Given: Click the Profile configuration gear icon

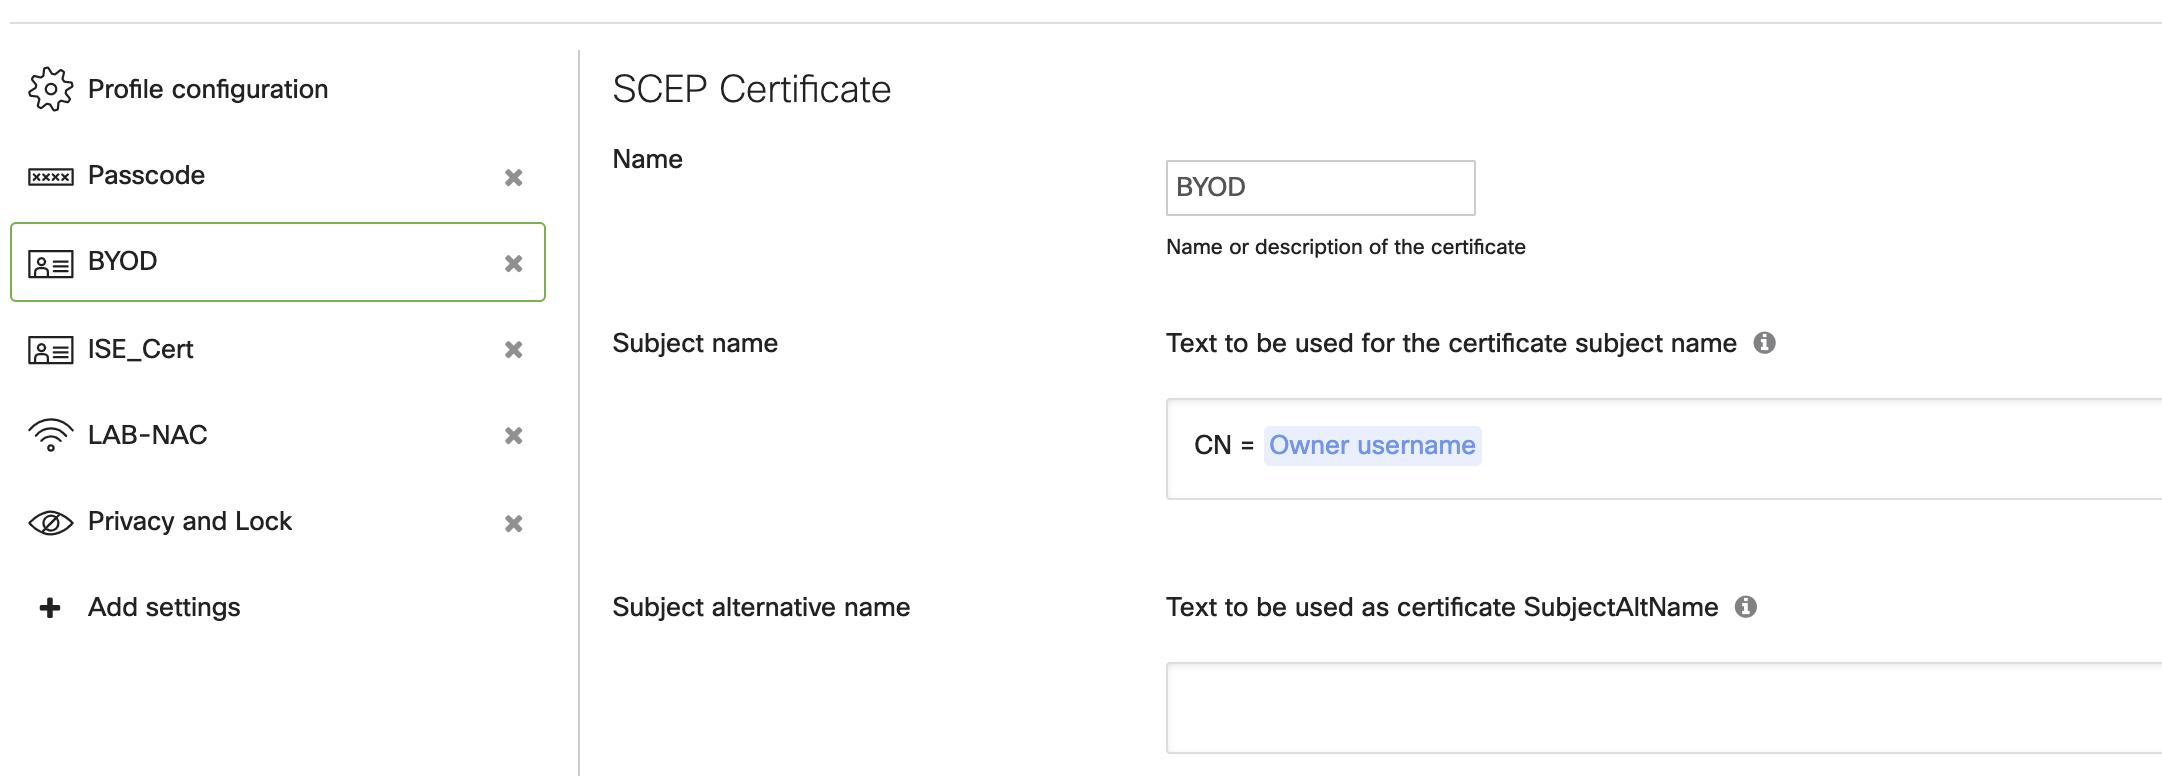Looking at the screenshot, I should [50, 89].
